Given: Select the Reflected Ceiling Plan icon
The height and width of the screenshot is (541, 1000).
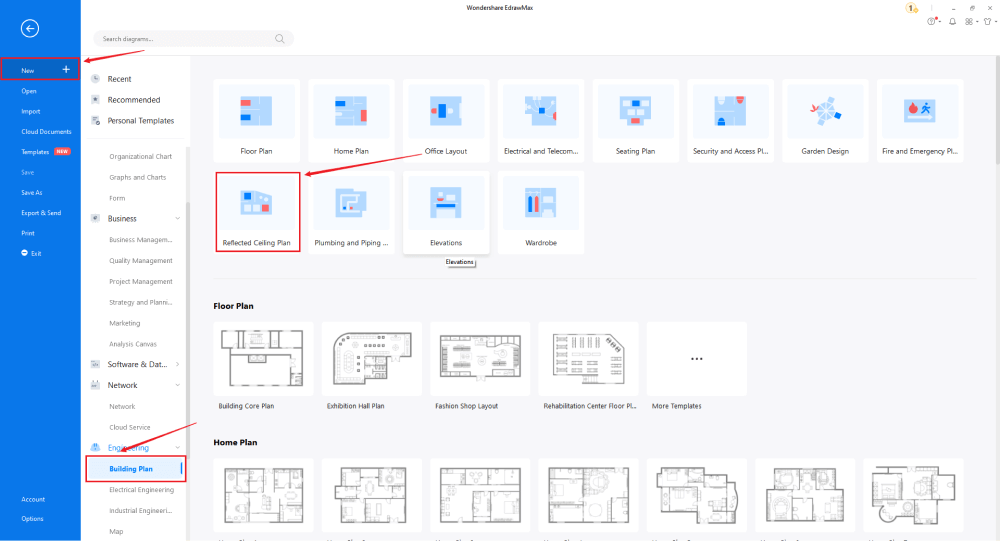Looking at the screenshot, I should pos(256,202).
